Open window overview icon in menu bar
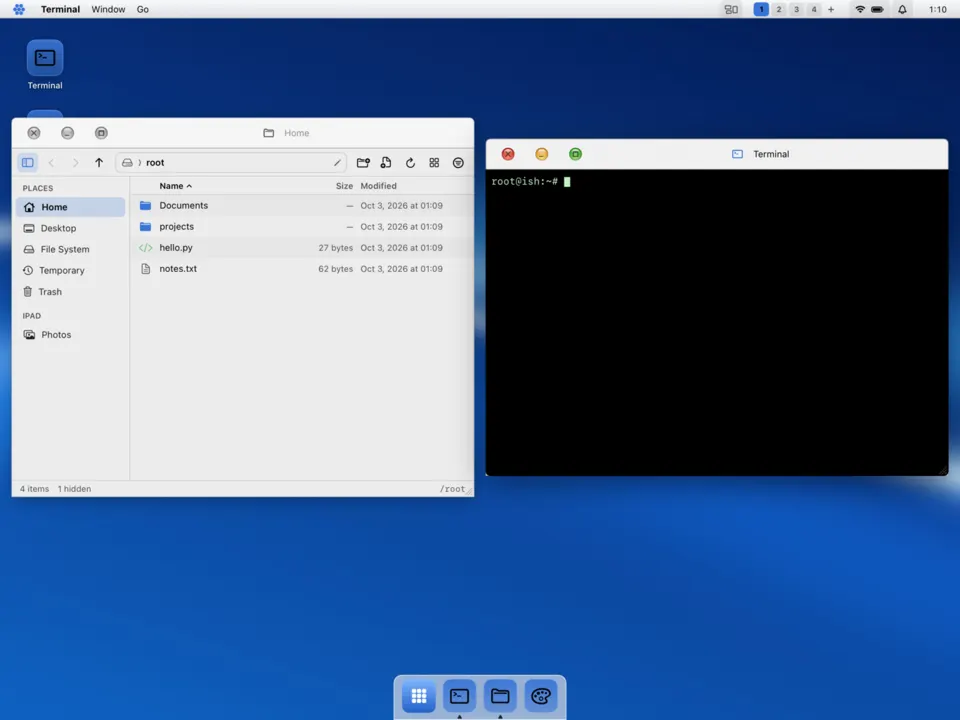960x720 pixels. point(731,9)
